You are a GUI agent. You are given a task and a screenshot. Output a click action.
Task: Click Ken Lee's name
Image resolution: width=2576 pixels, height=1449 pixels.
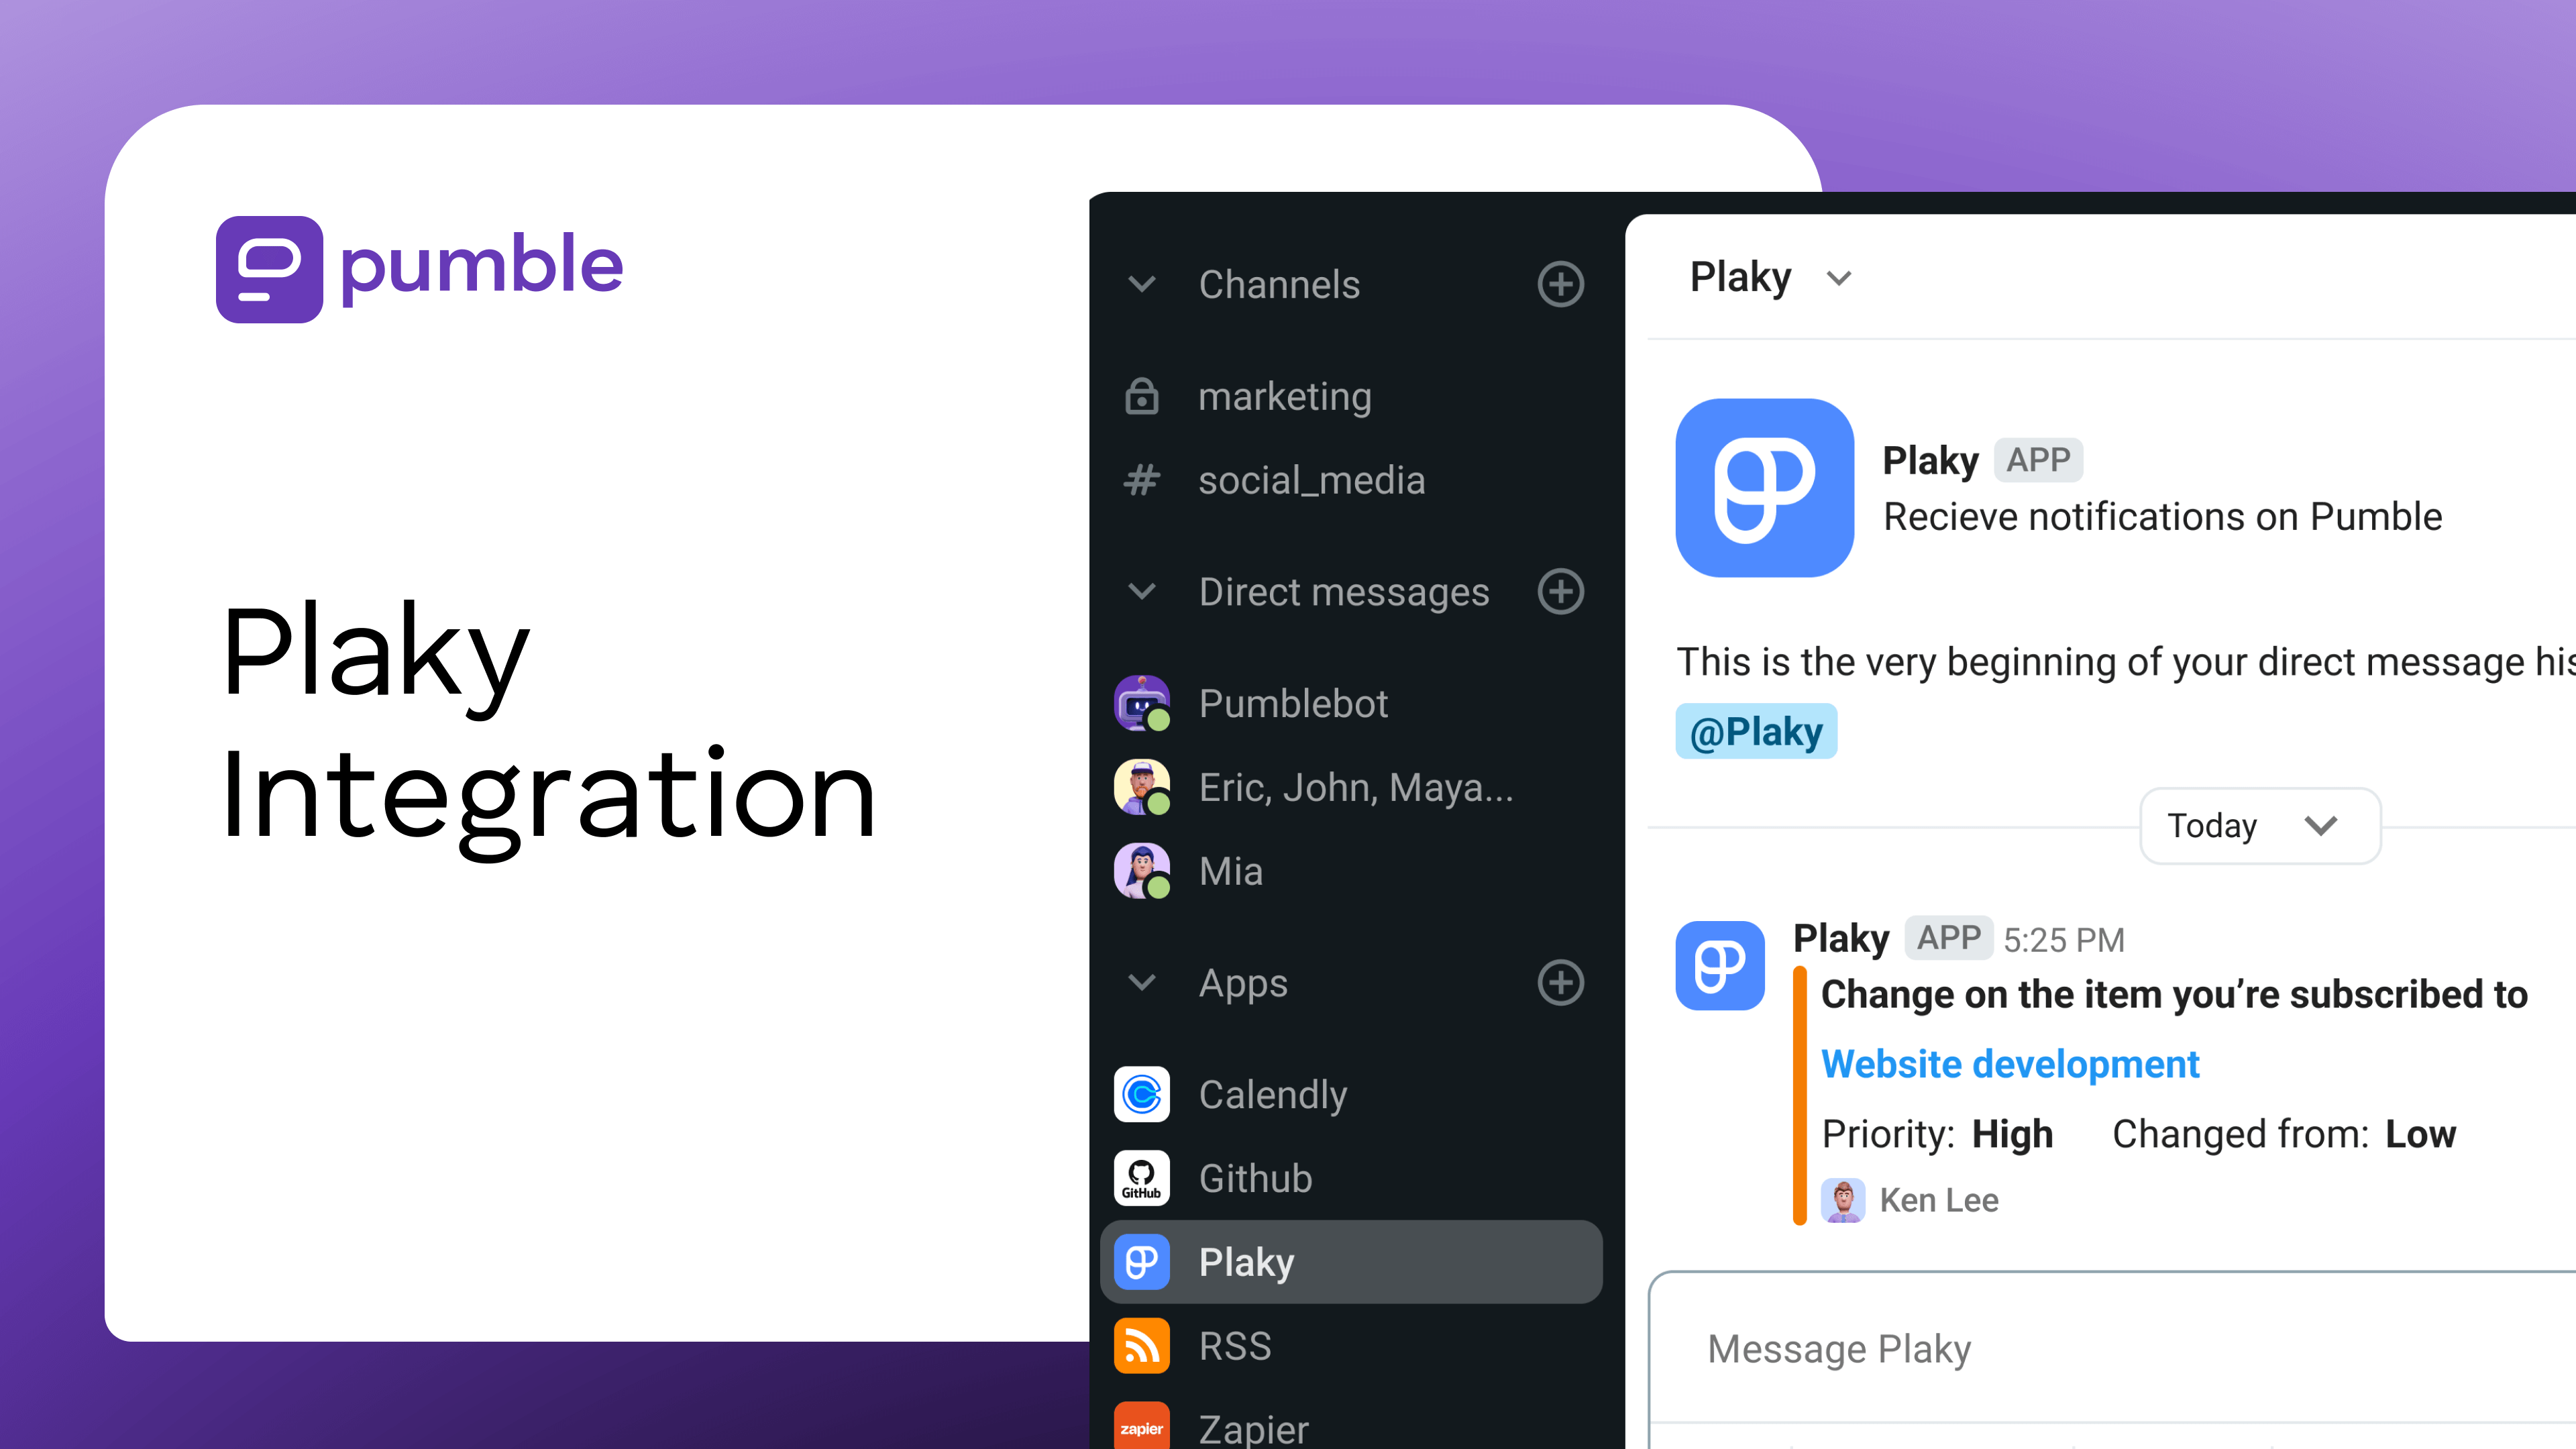click(x=1939, y=1200)
